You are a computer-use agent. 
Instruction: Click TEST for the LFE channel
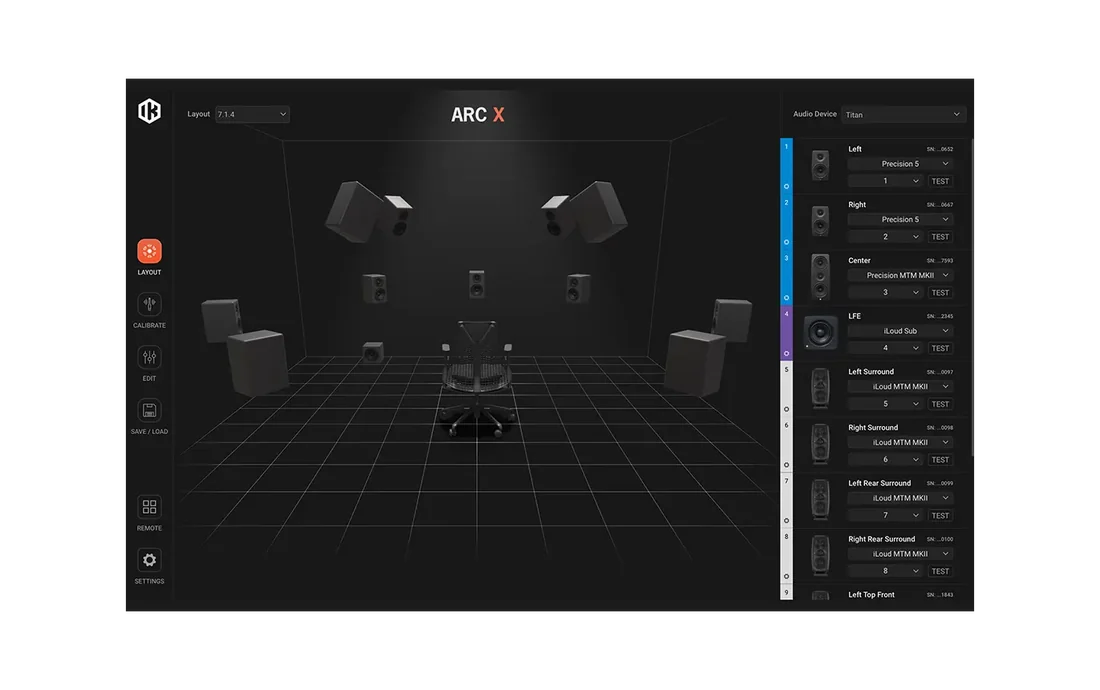[940, 348]
